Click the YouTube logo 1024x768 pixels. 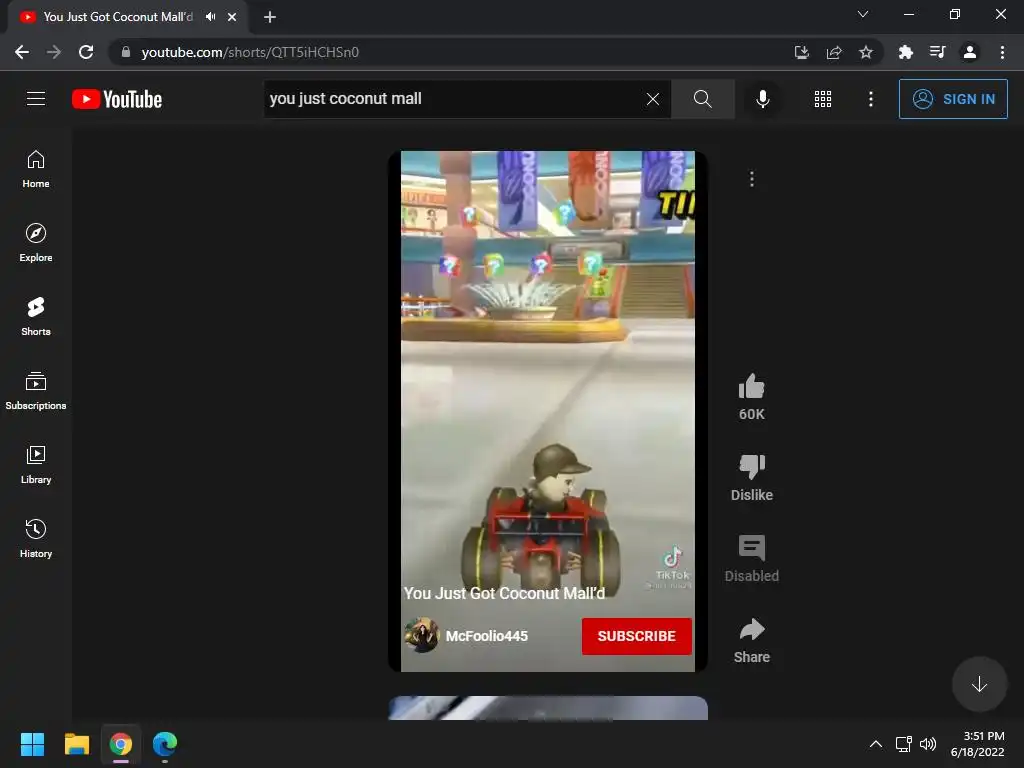coord(117,99)
